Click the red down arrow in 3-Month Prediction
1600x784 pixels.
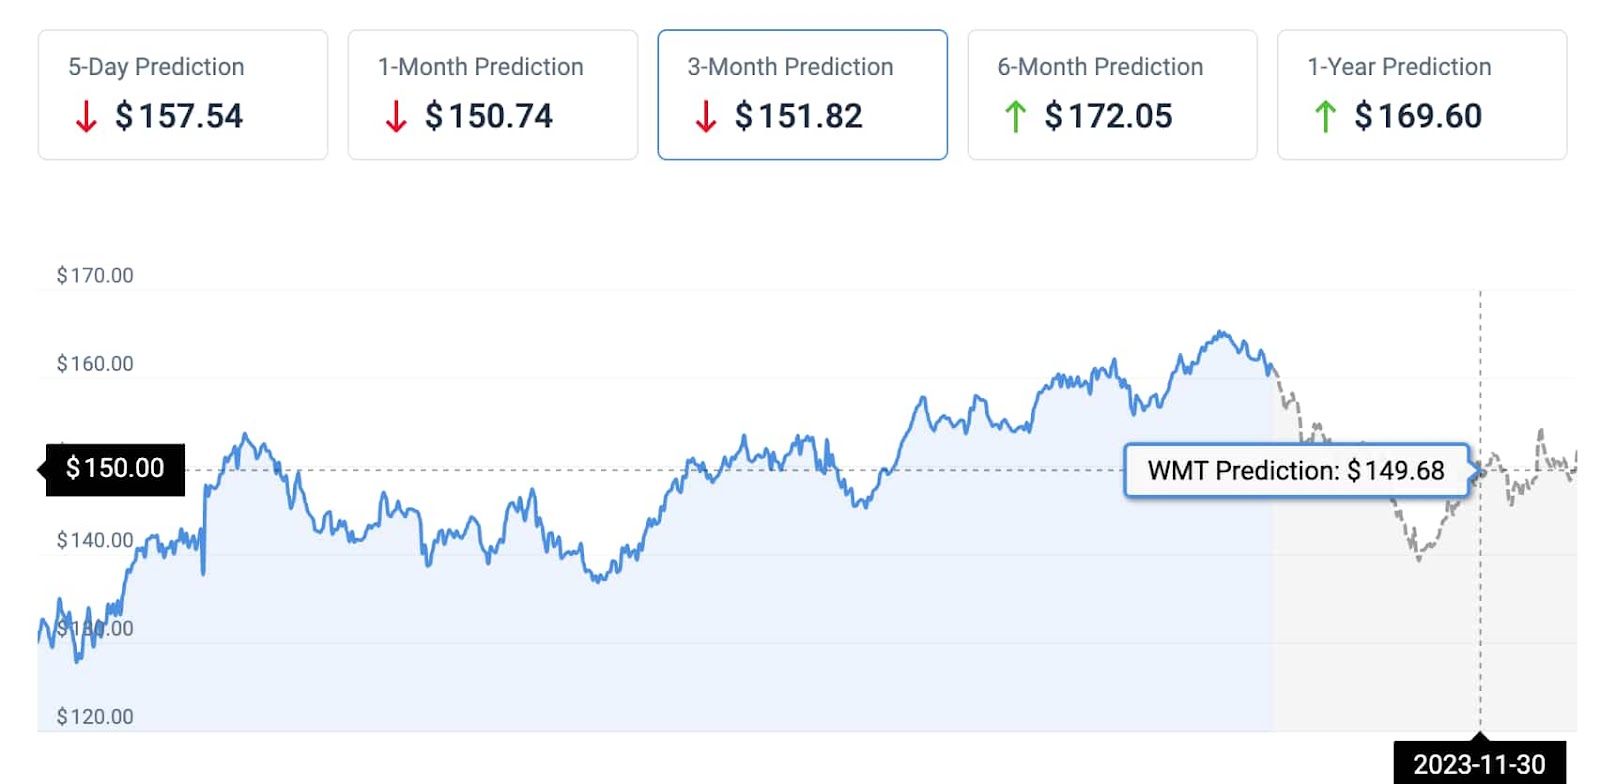[x=706, y=116]
